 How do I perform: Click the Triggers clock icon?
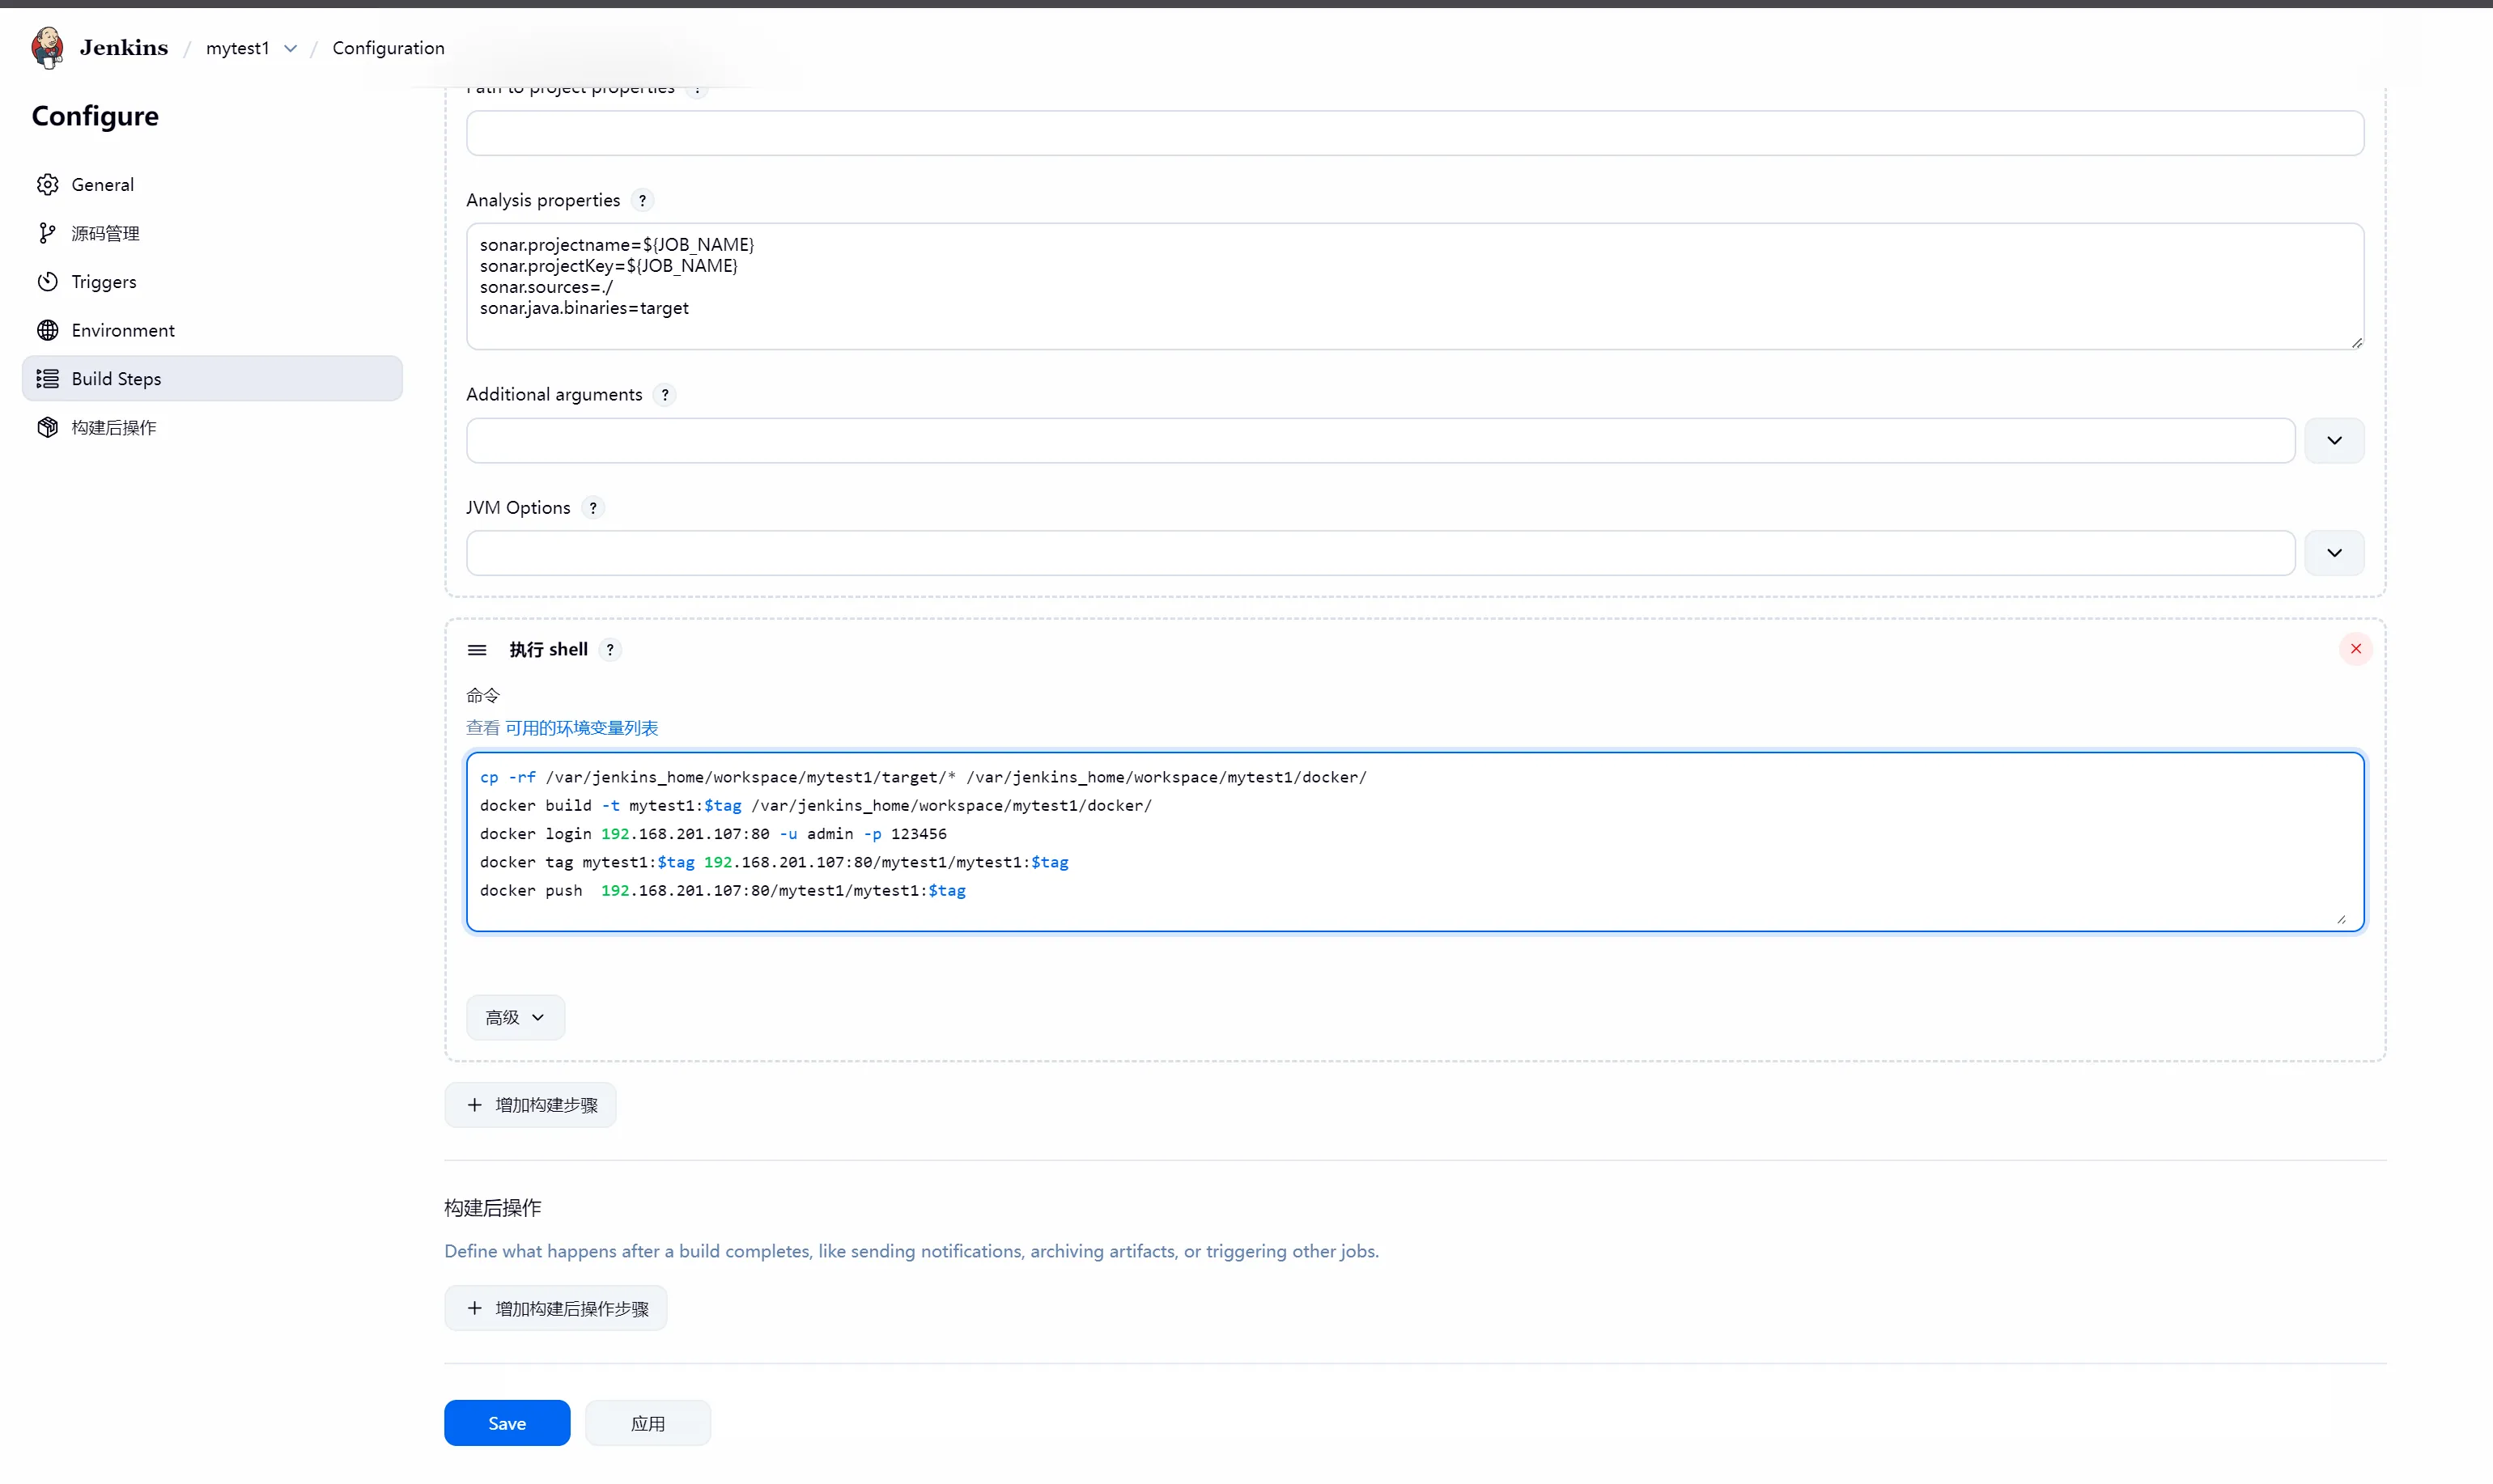tap(47, 282)
